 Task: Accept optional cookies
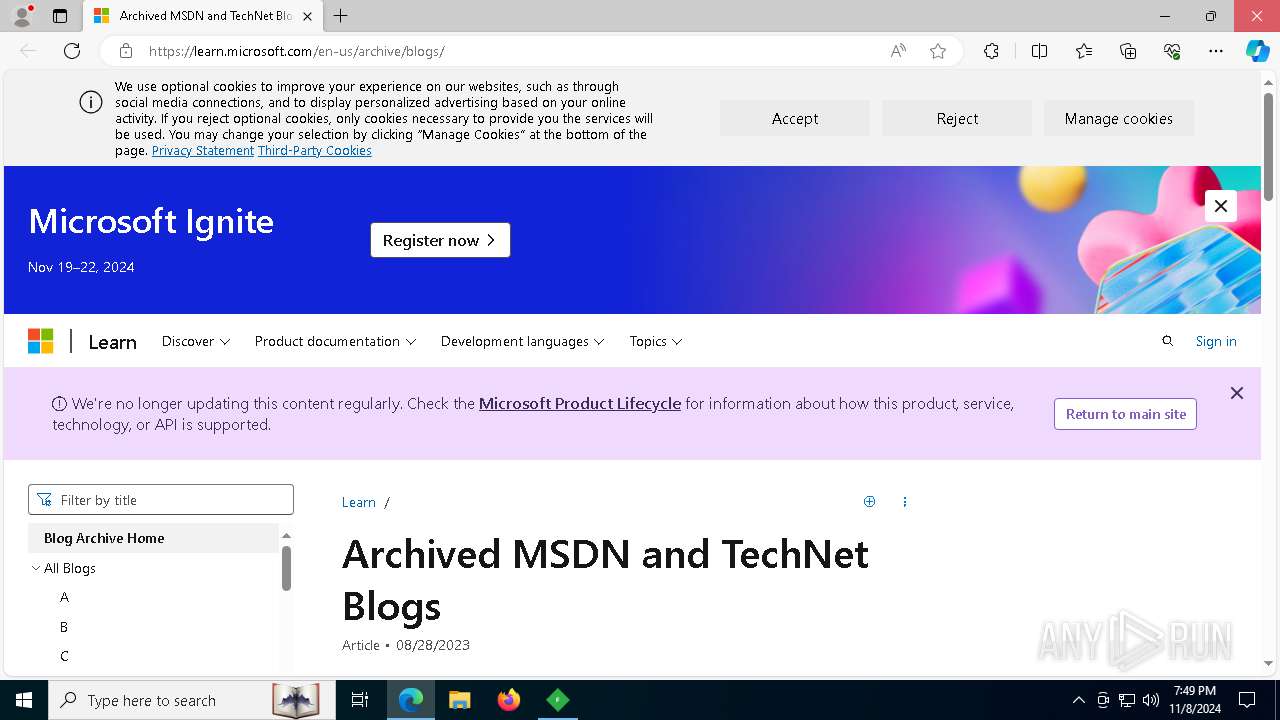(795, 118)
